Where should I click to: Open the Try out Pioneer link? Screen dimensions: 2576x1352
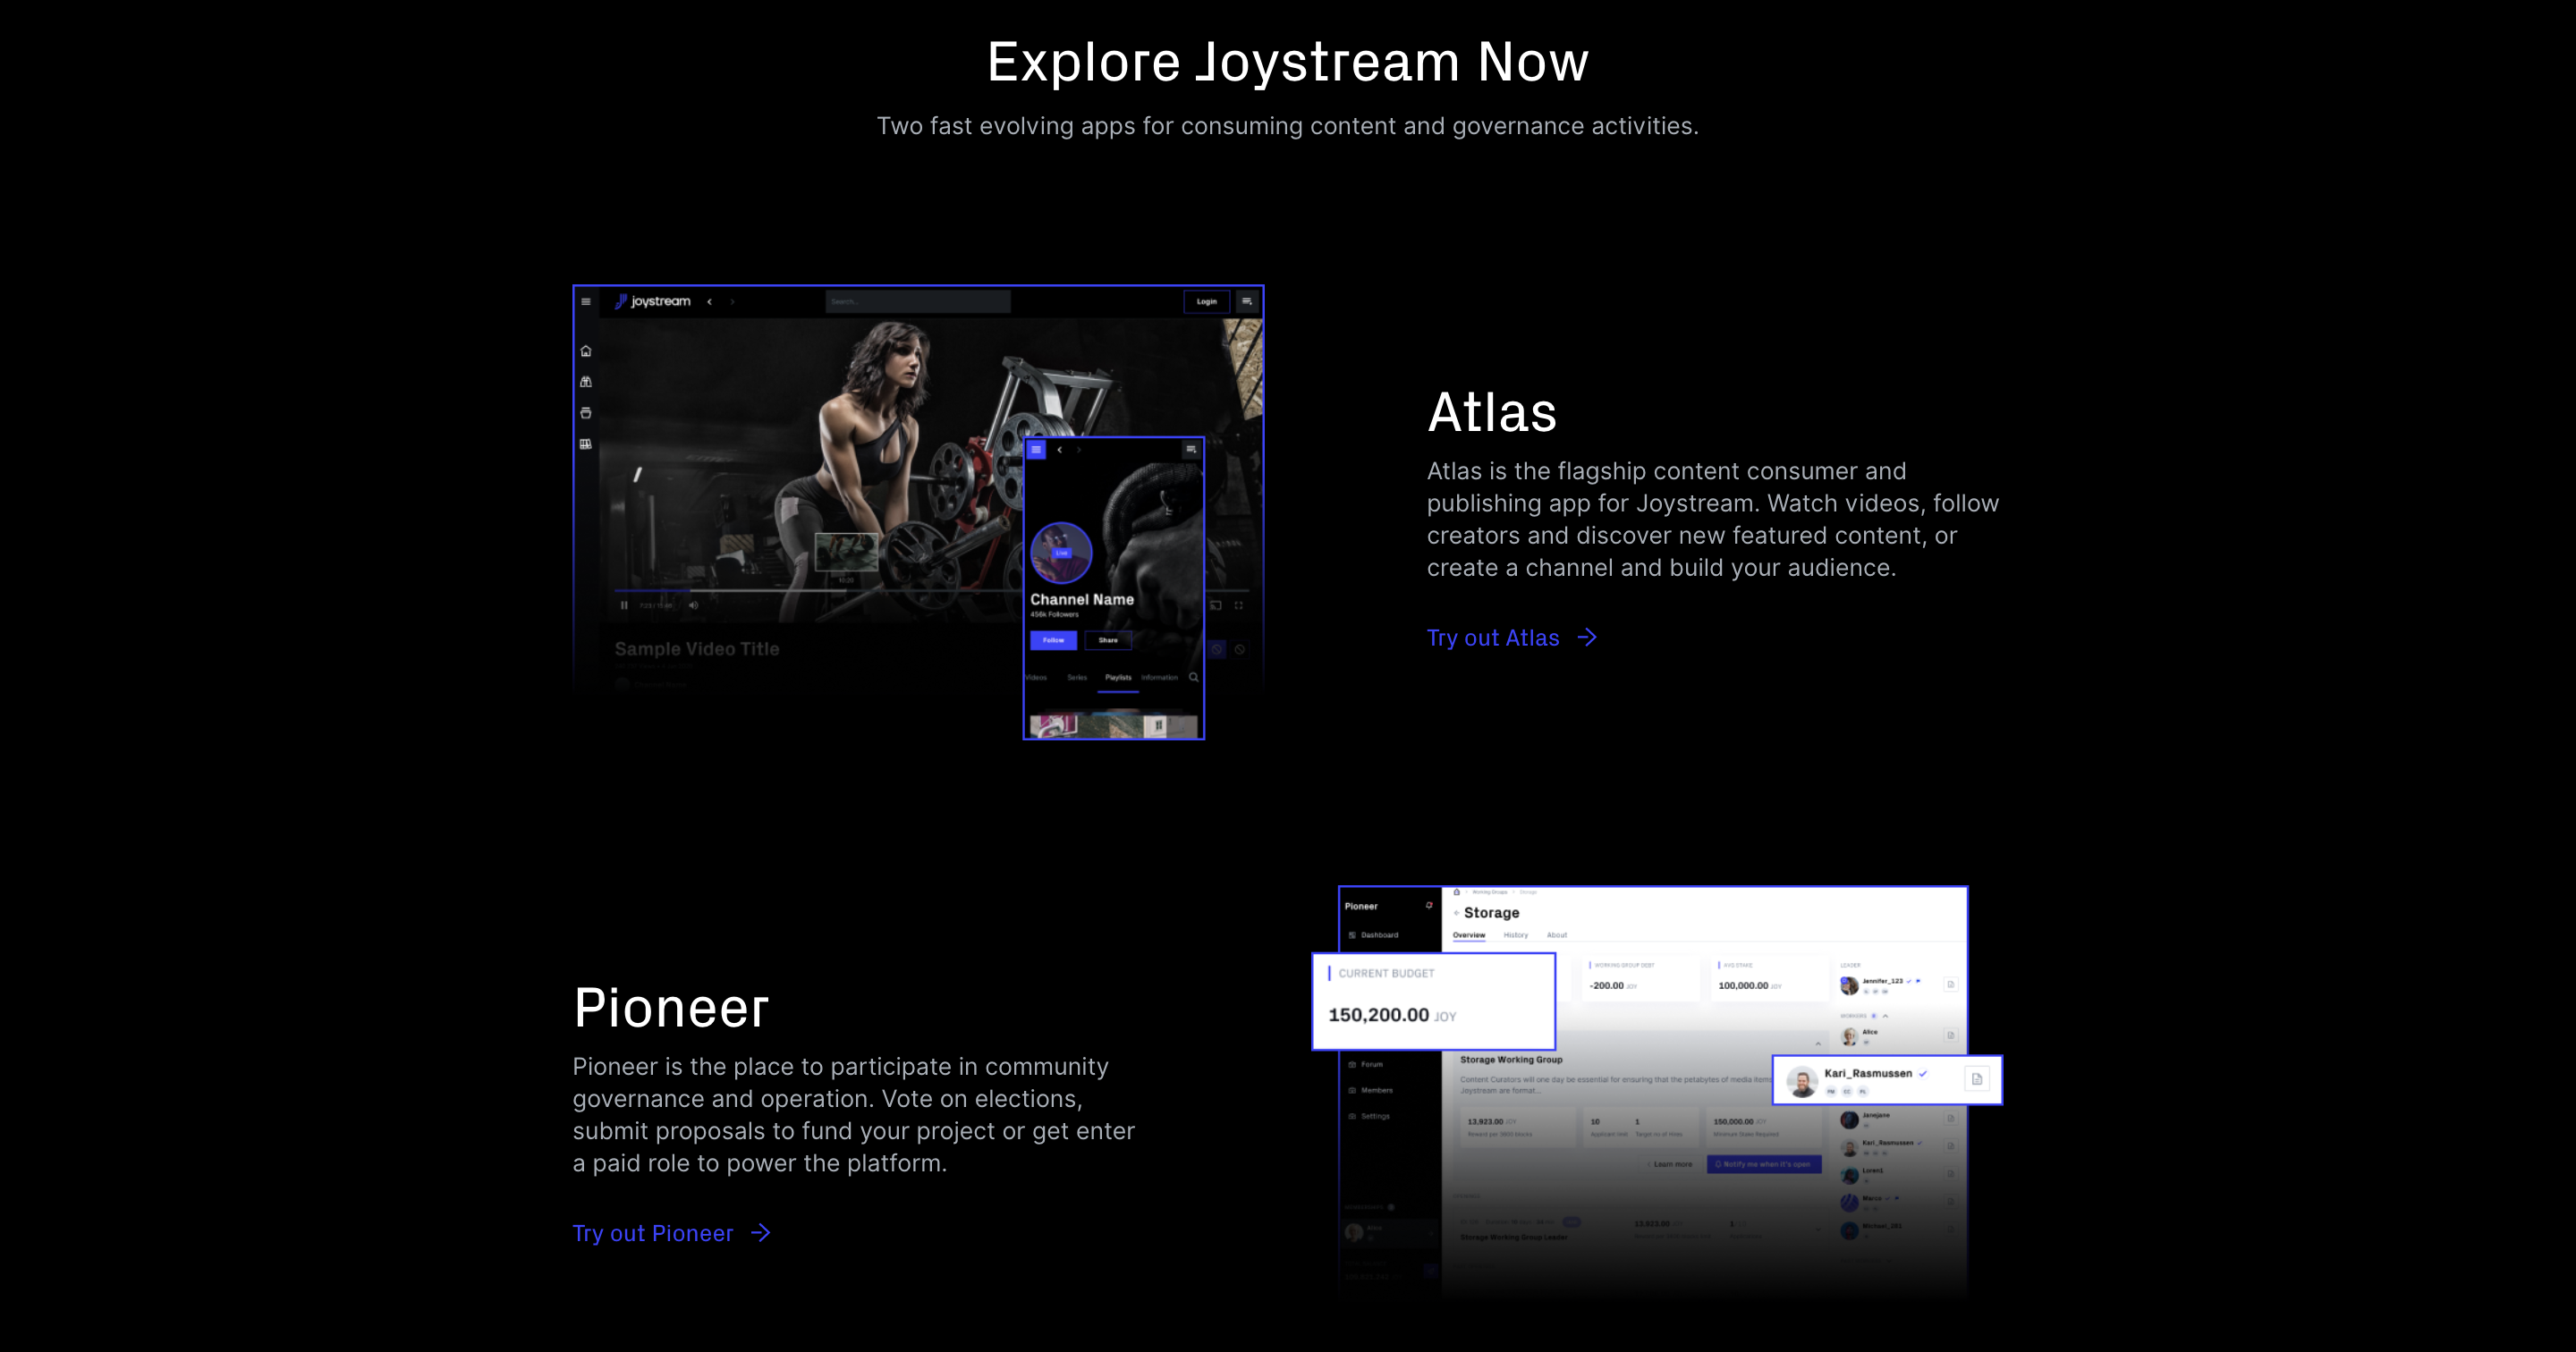click(671, 1233)
